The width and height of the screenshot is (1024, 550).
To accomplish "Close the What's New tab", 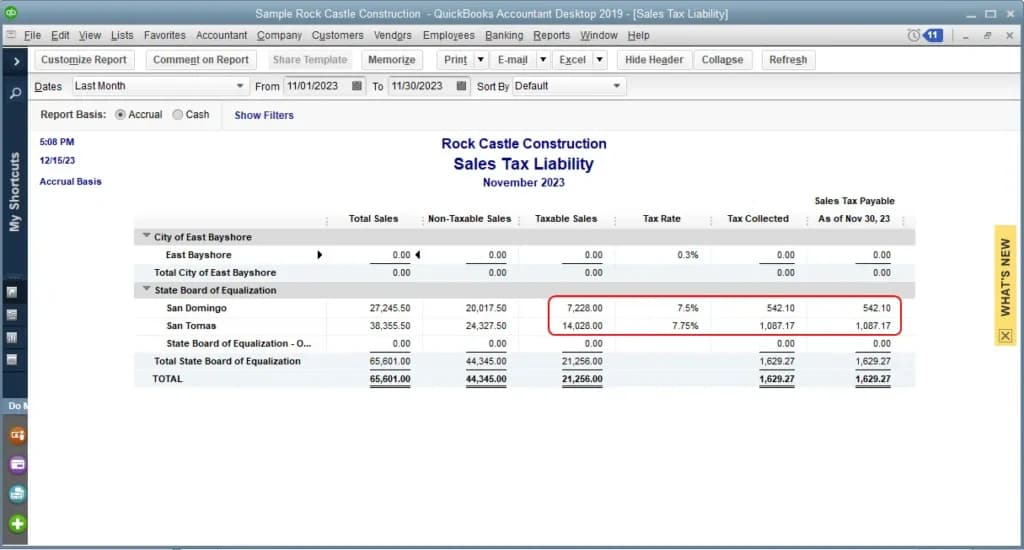I will click(1005, 336).
